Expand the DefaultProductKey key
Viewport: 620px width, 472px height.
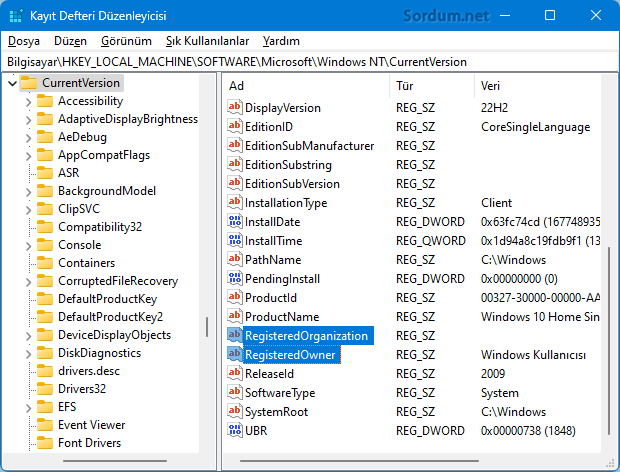point(28,299)
